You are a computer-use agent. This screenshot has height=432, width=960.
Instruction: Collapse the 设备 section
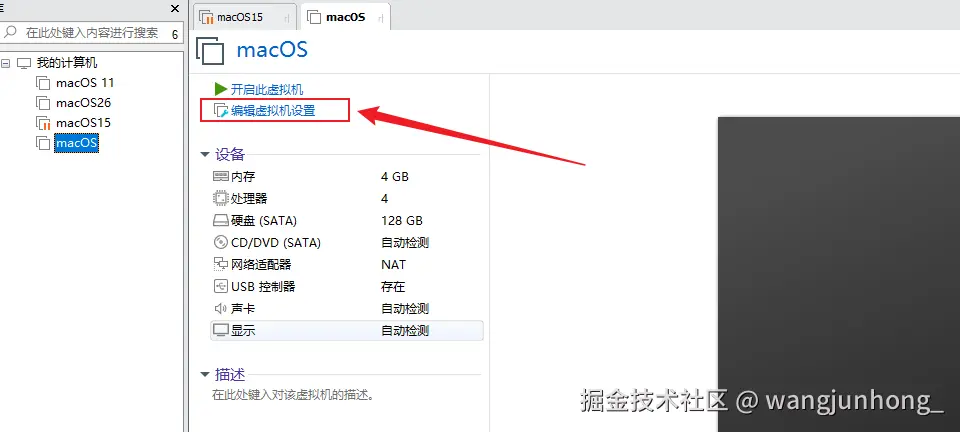point(205,155)
